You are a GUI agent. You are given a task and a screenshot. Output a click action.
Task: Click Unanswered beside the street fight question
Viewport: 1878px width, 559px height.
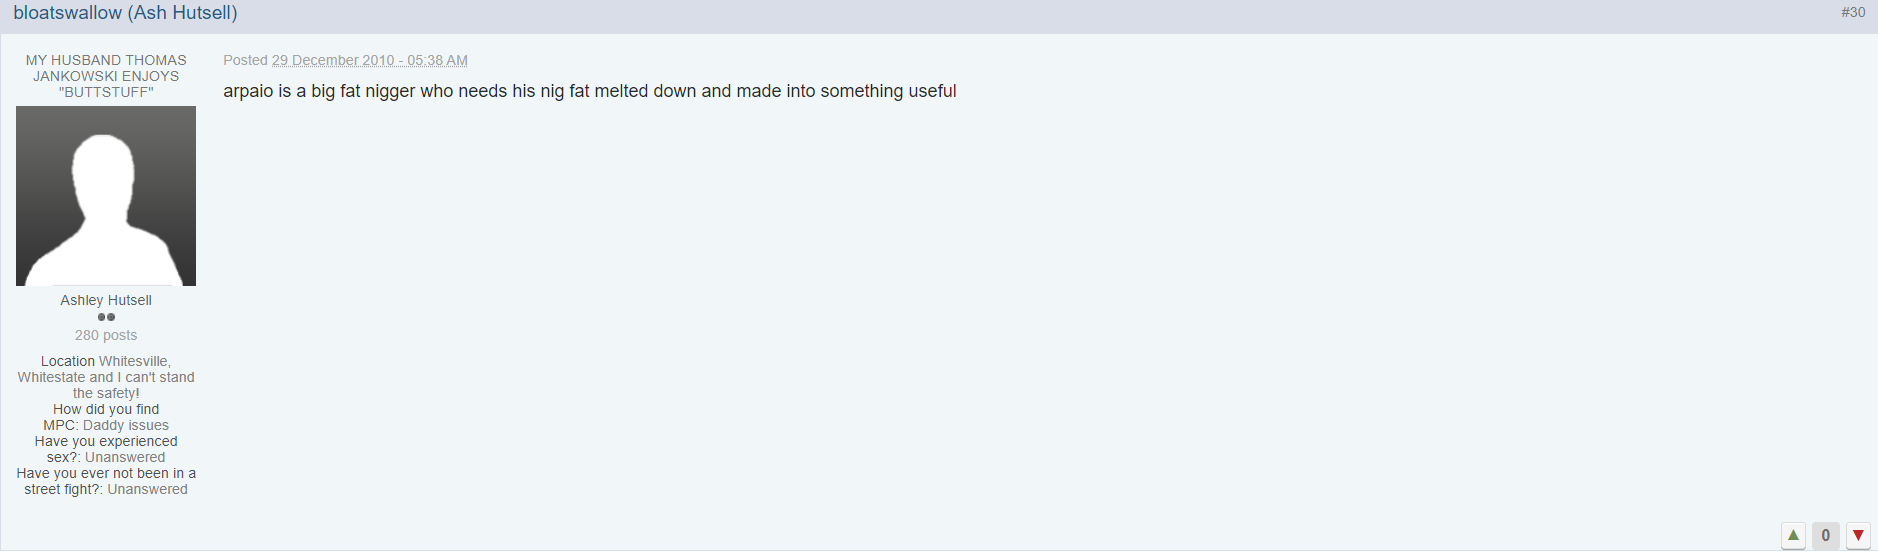point(147,489)
